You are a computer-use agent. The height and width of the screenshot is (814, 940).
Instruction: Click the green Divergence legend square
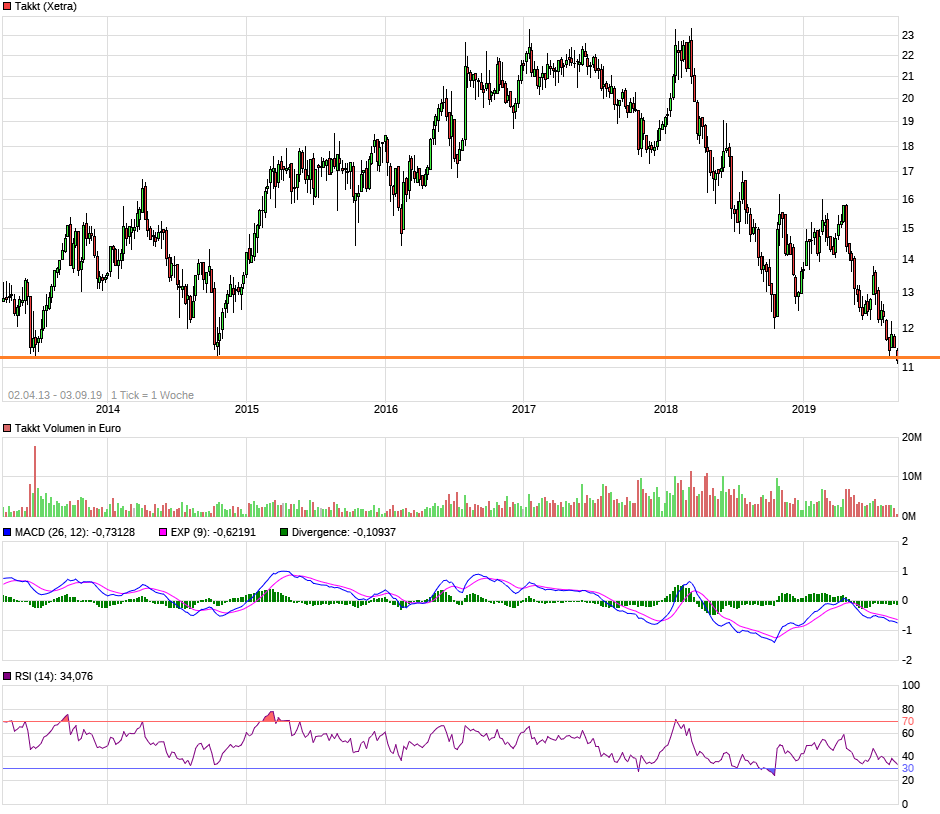(282, 533)
